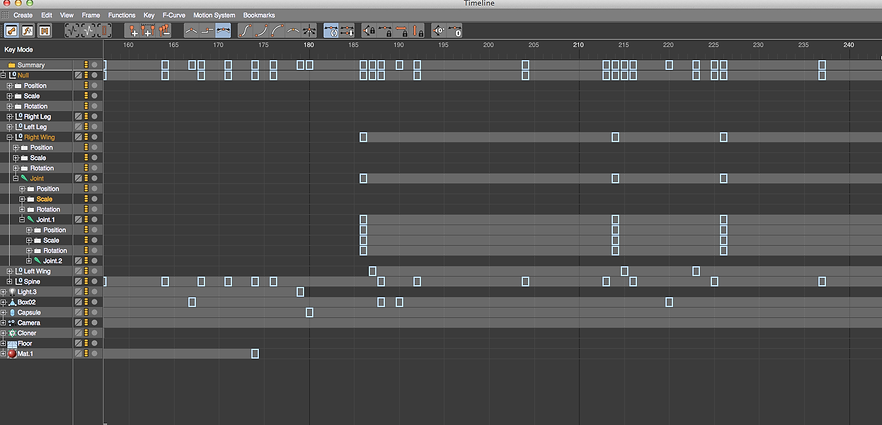Expand the Light.3 tree node
Viewport: 882px width, 425px height.
pyautogui.click(x=3, y=292)
